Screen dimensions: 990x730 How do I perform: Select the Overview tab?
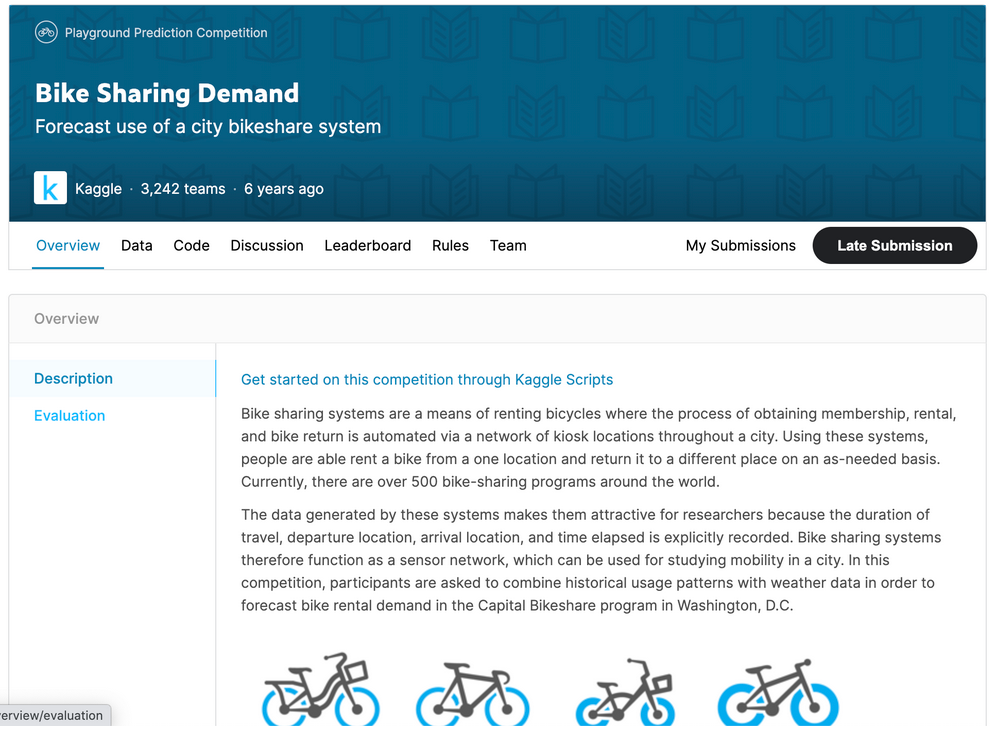[x=68, y=245]
